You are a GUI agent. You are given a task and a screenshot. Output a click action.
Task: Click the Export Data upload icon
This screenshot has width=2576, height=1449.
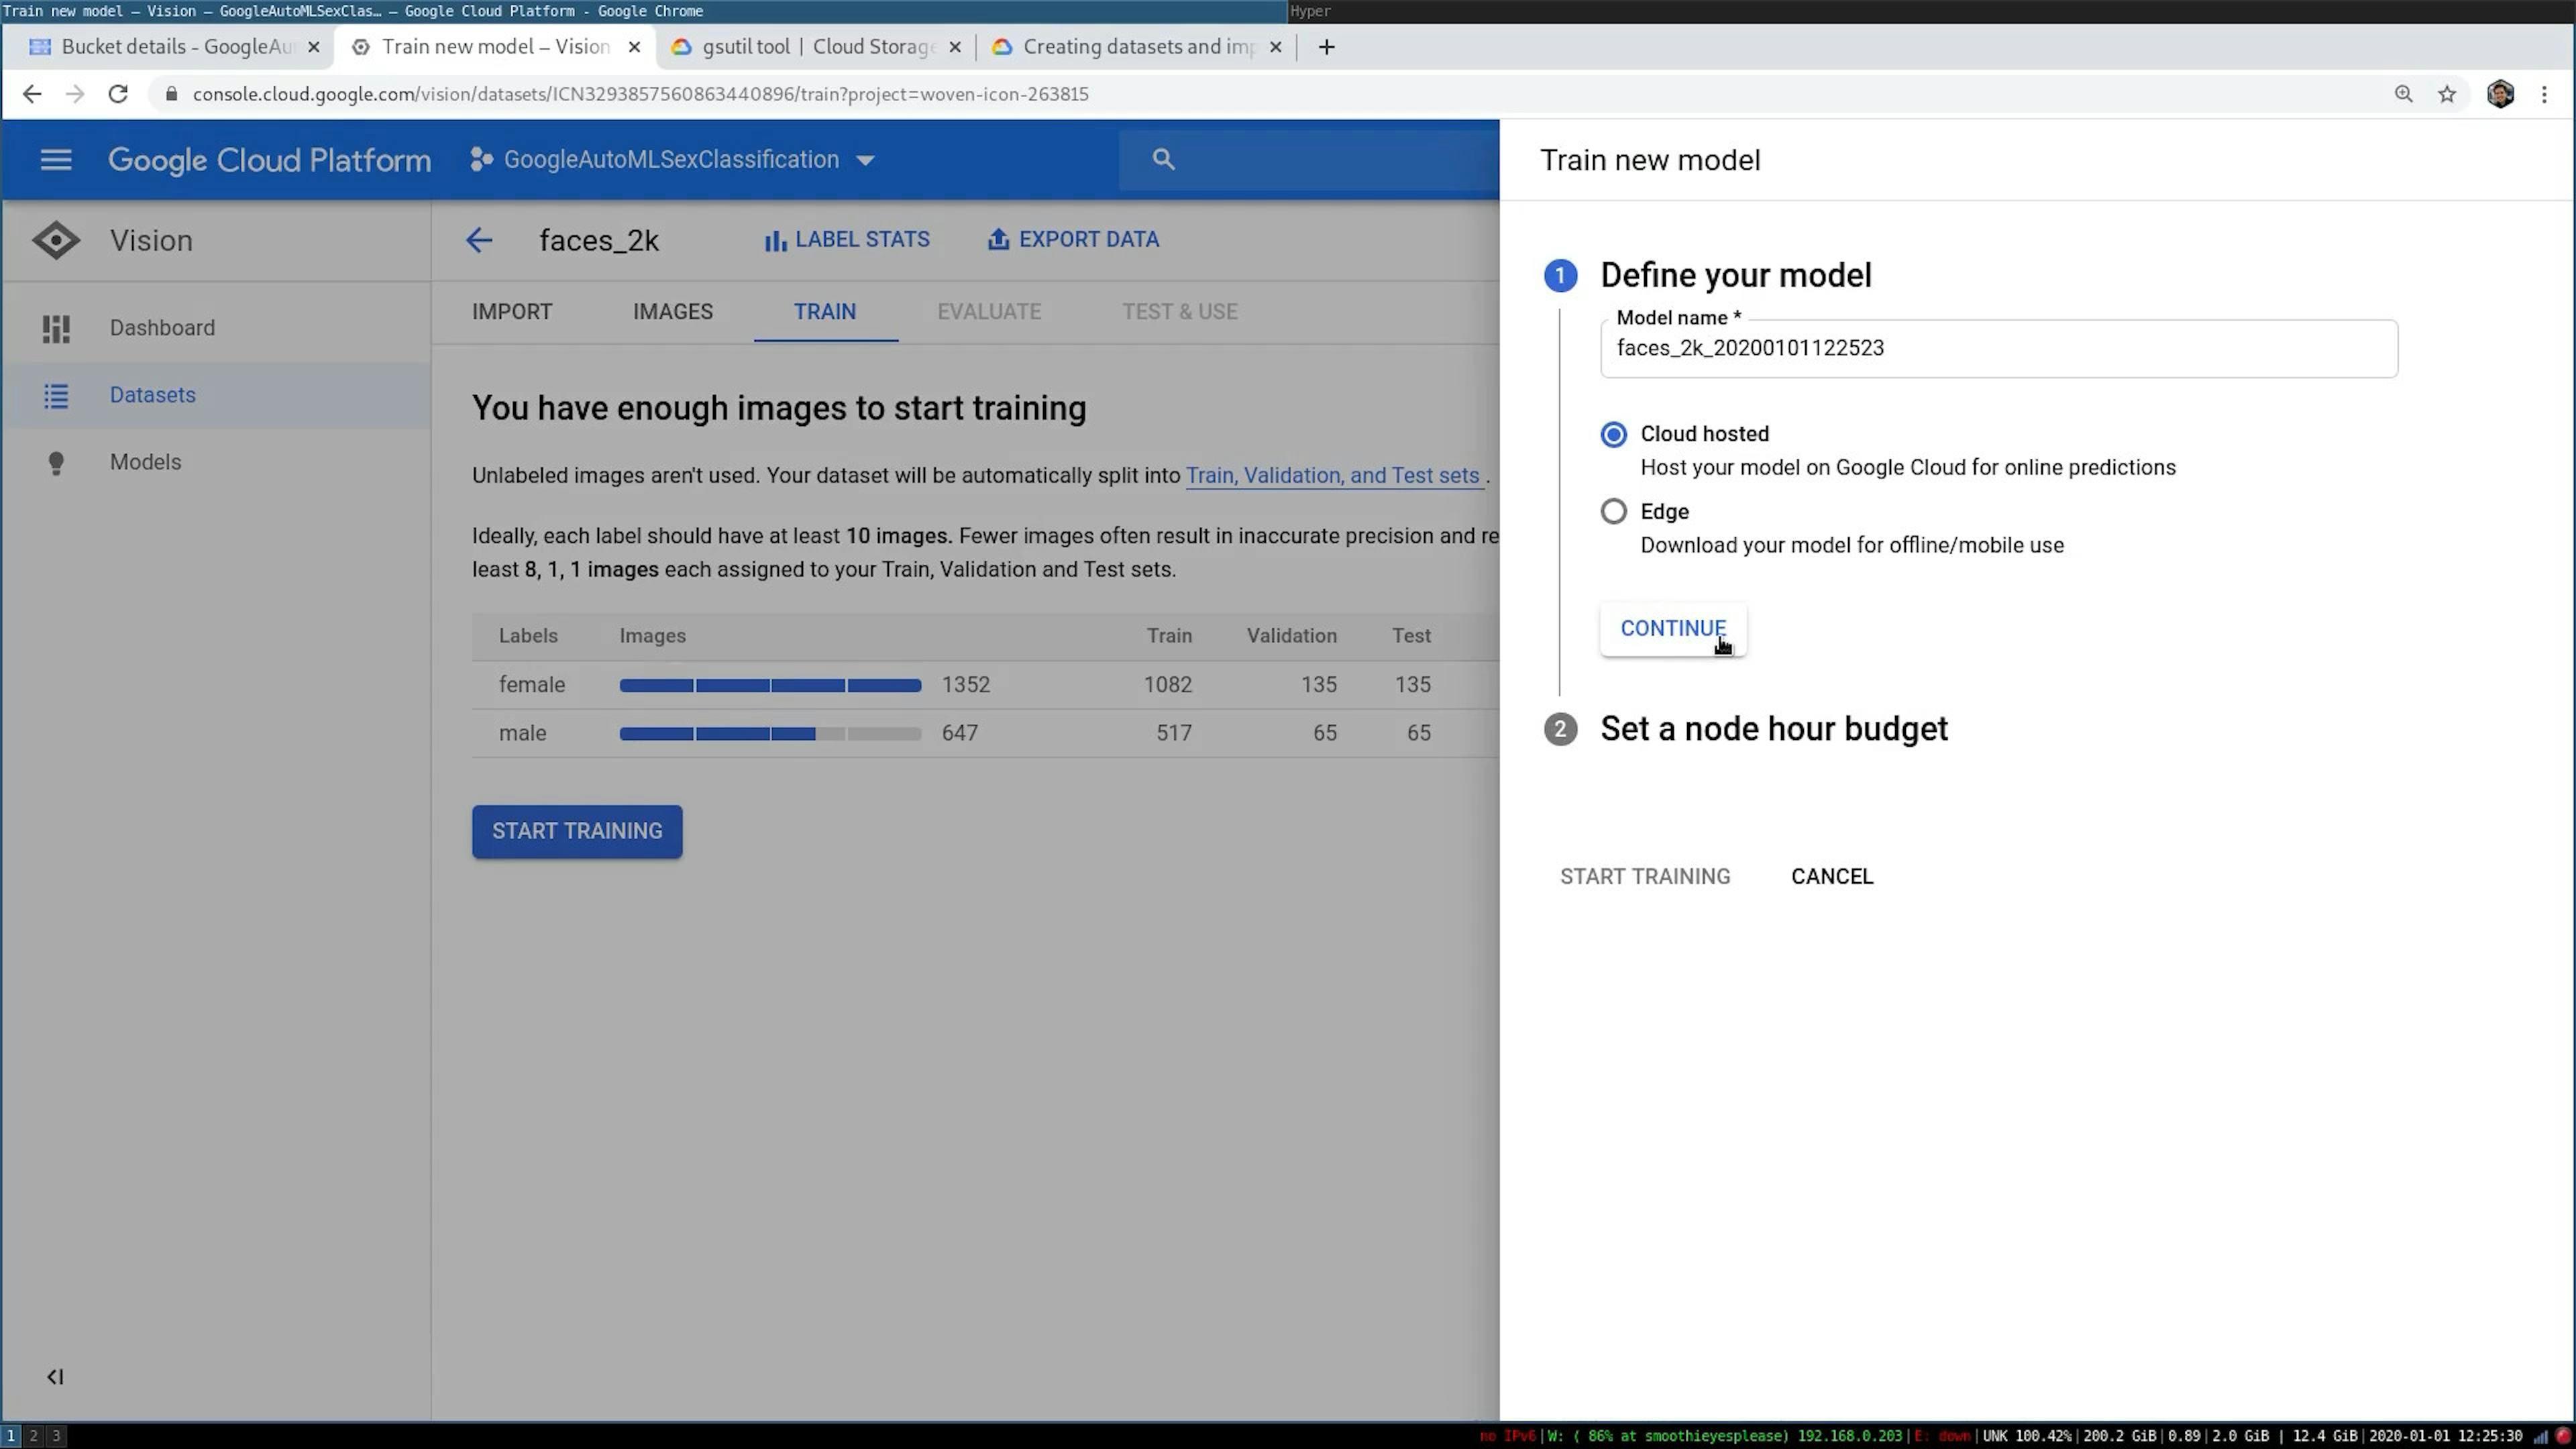[997, 240]
